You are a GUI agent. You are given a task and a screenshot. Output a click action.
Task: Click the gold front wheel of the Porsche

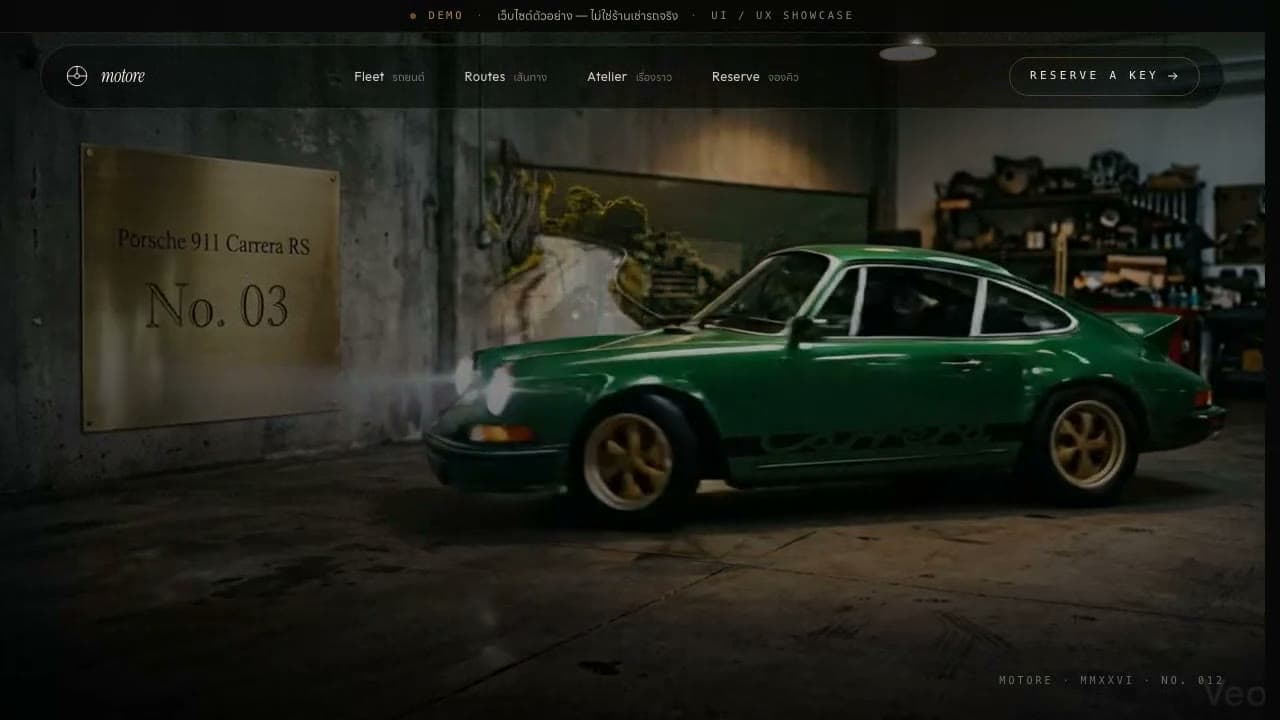(628, 461)
